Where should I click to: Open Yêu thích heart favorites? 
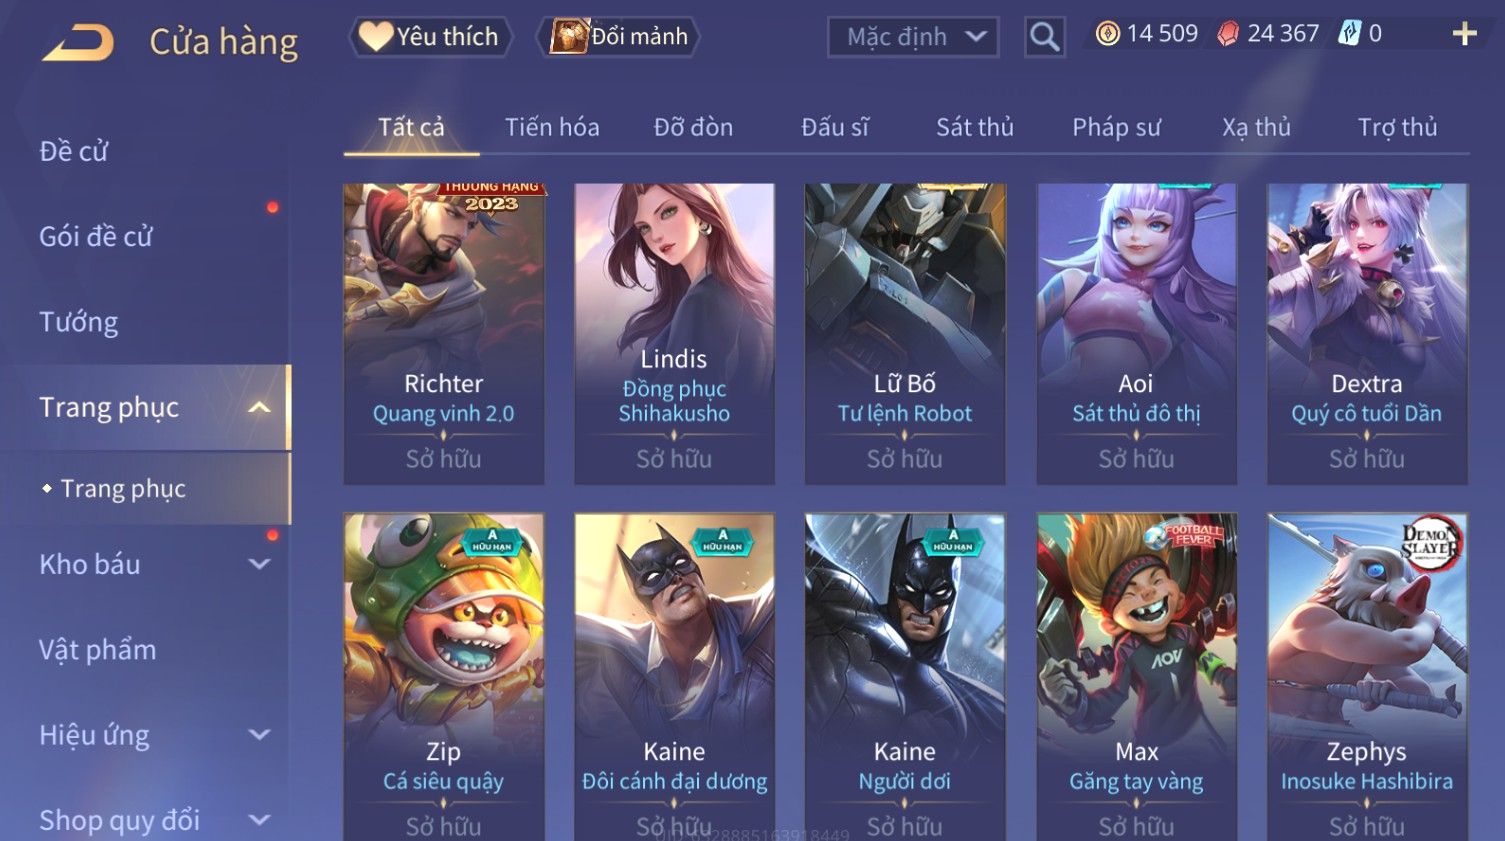[x=430, y=37]
